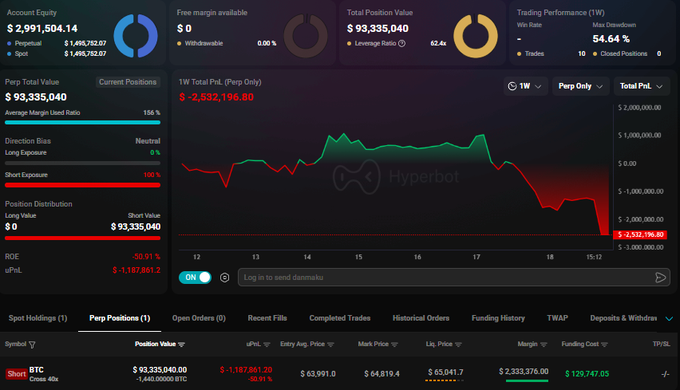Open the Funding History tab

pyautogui.click(x=498, y=318)
